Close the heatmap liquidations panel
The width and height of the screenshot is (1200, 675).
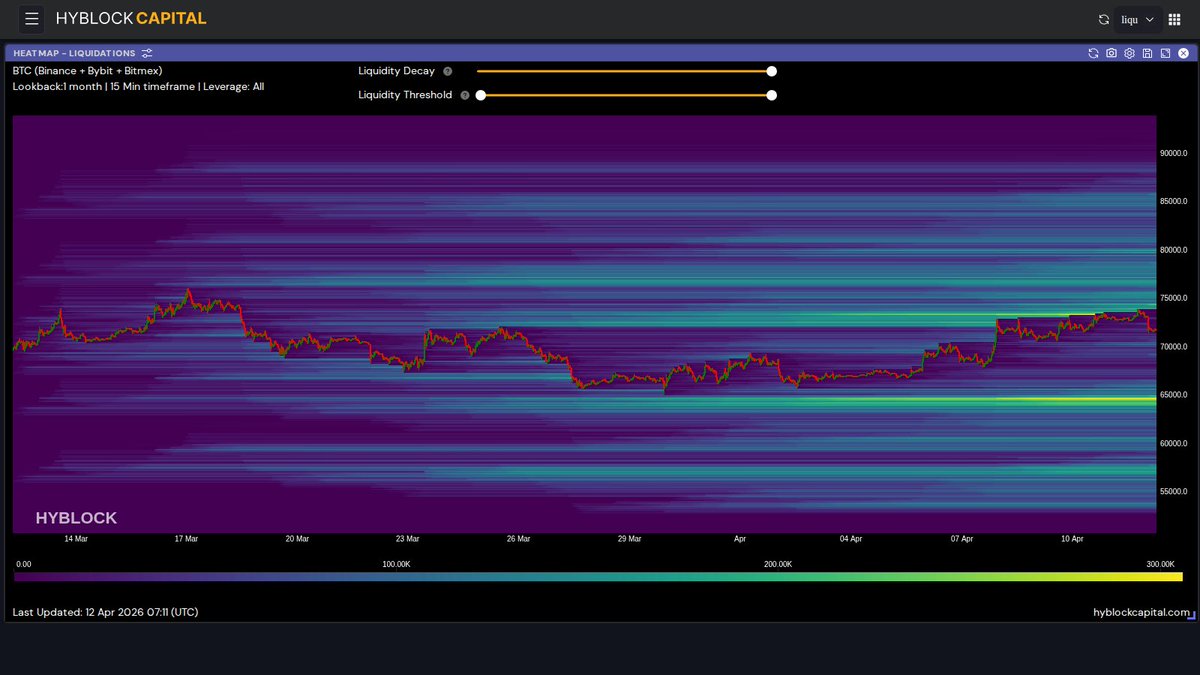(x=1183, y=53)
